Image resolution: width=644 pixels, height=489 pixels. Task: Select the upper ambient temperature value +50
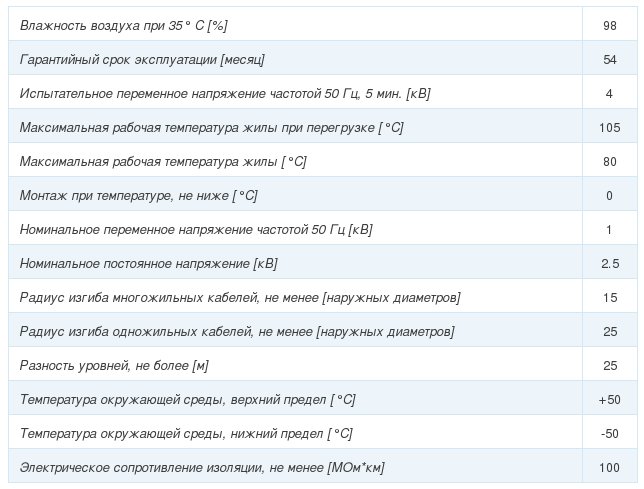click(609, 400)
